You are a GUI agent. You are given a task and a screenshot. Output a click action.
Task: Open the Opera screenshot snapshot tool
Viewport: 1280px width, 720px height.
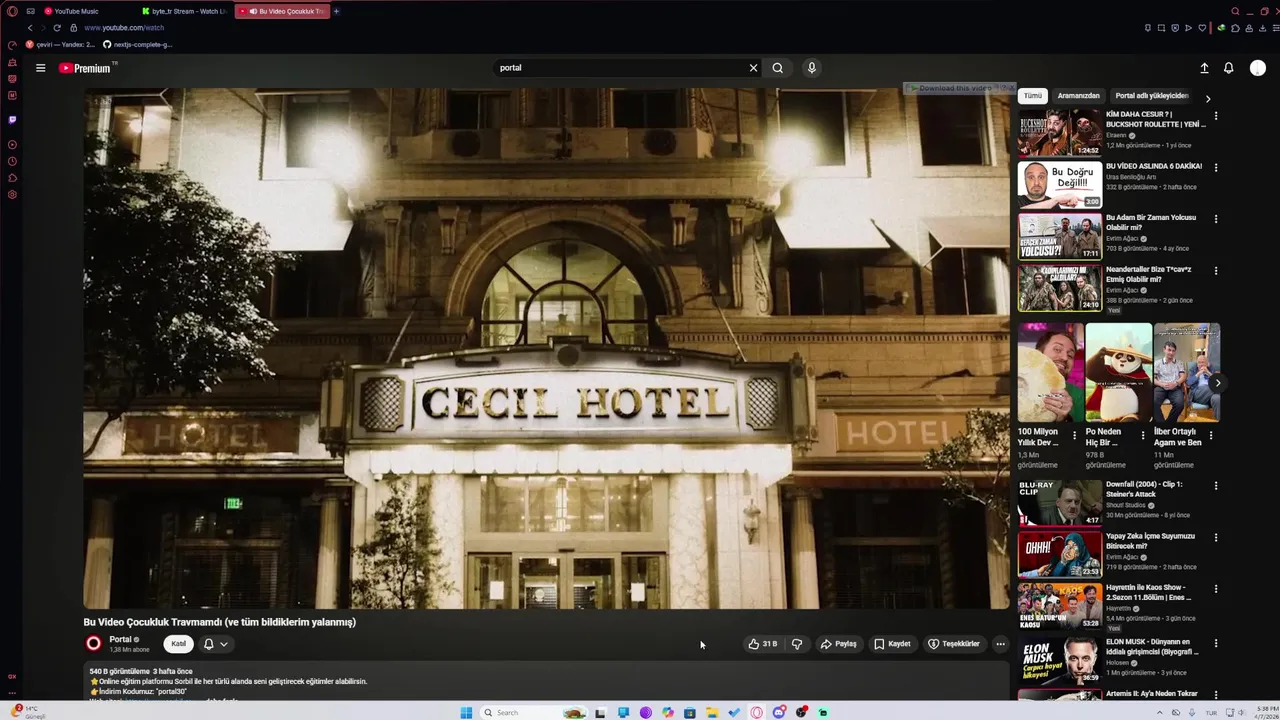1161,28
